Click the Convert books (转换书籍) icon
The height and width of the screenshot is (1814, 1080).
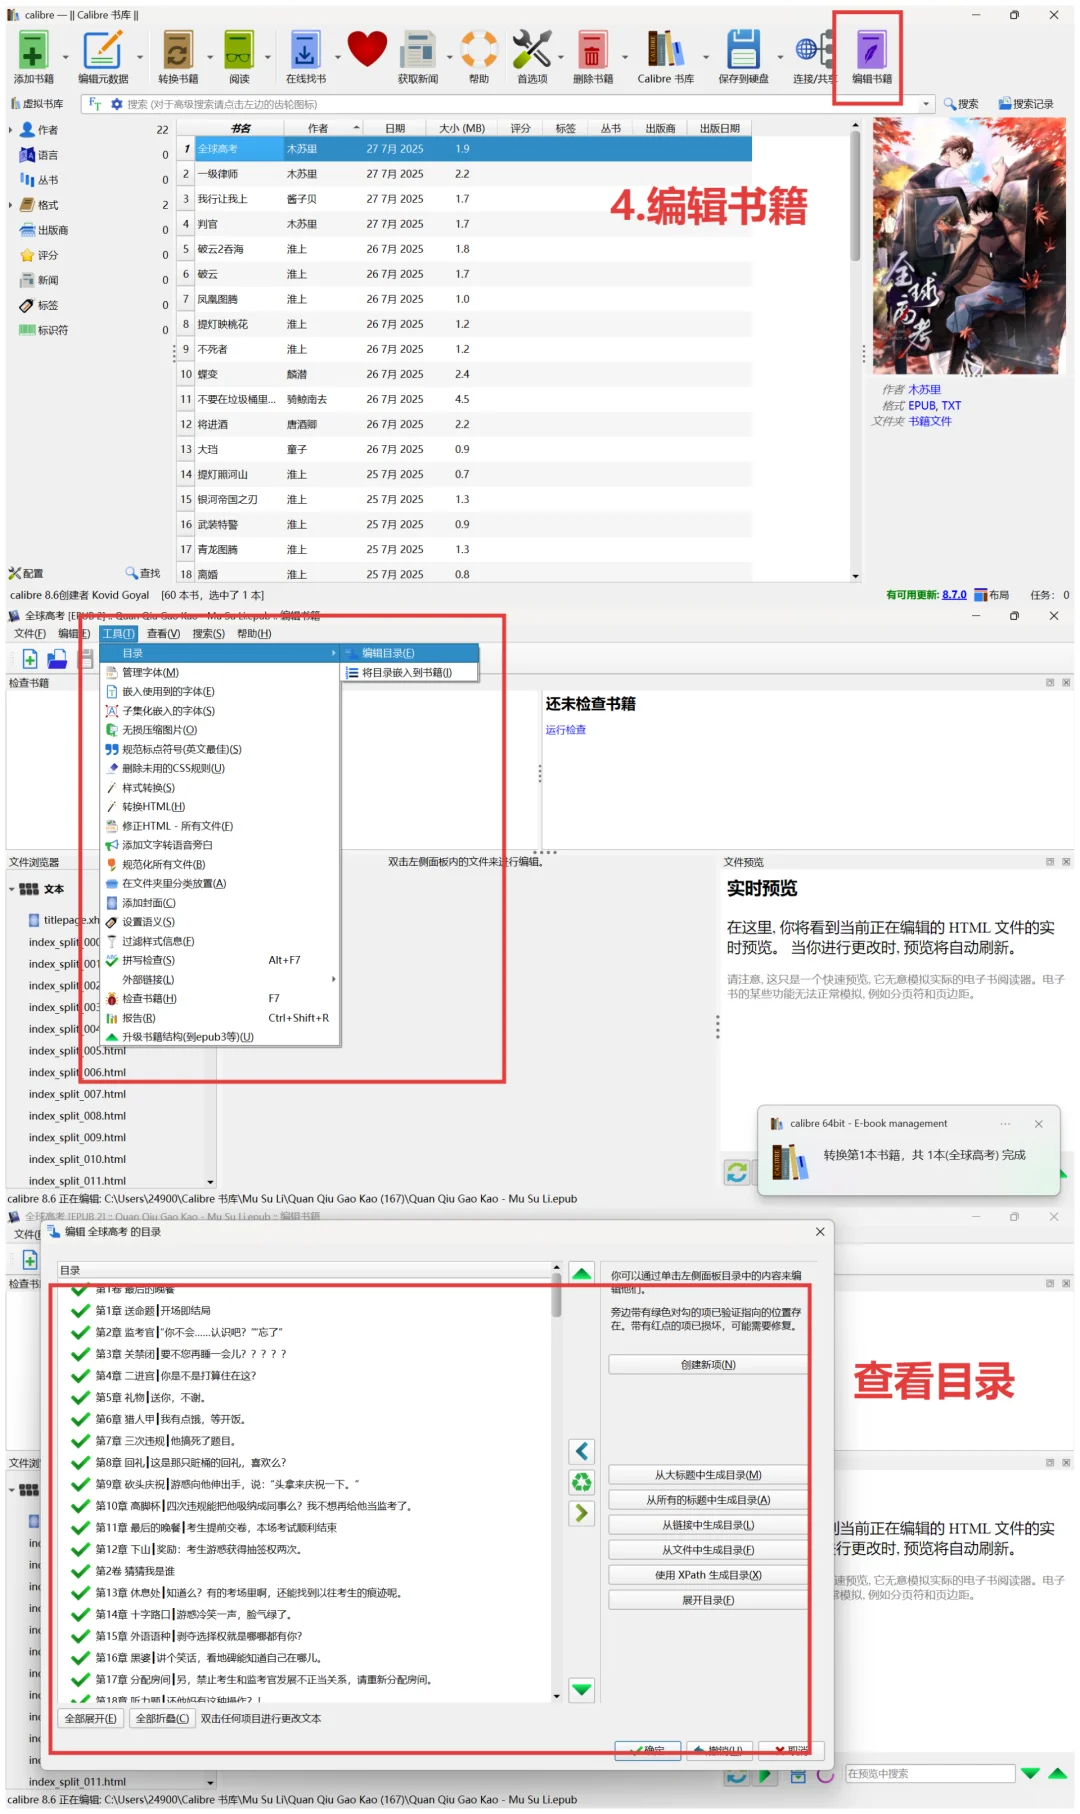tap(178, 50)
